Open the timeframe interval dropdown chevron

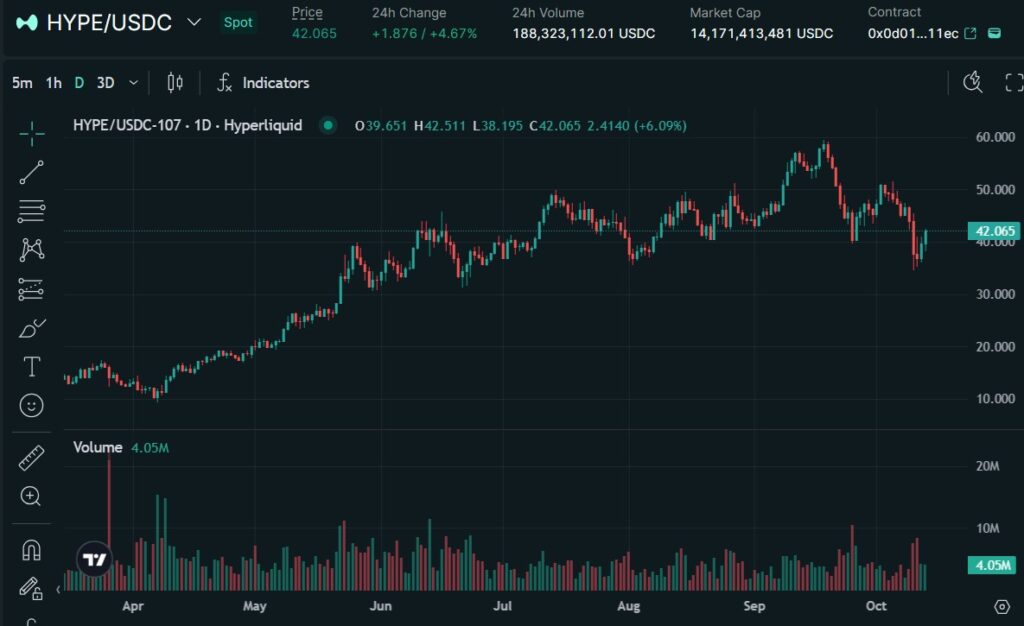click(133, 83)
